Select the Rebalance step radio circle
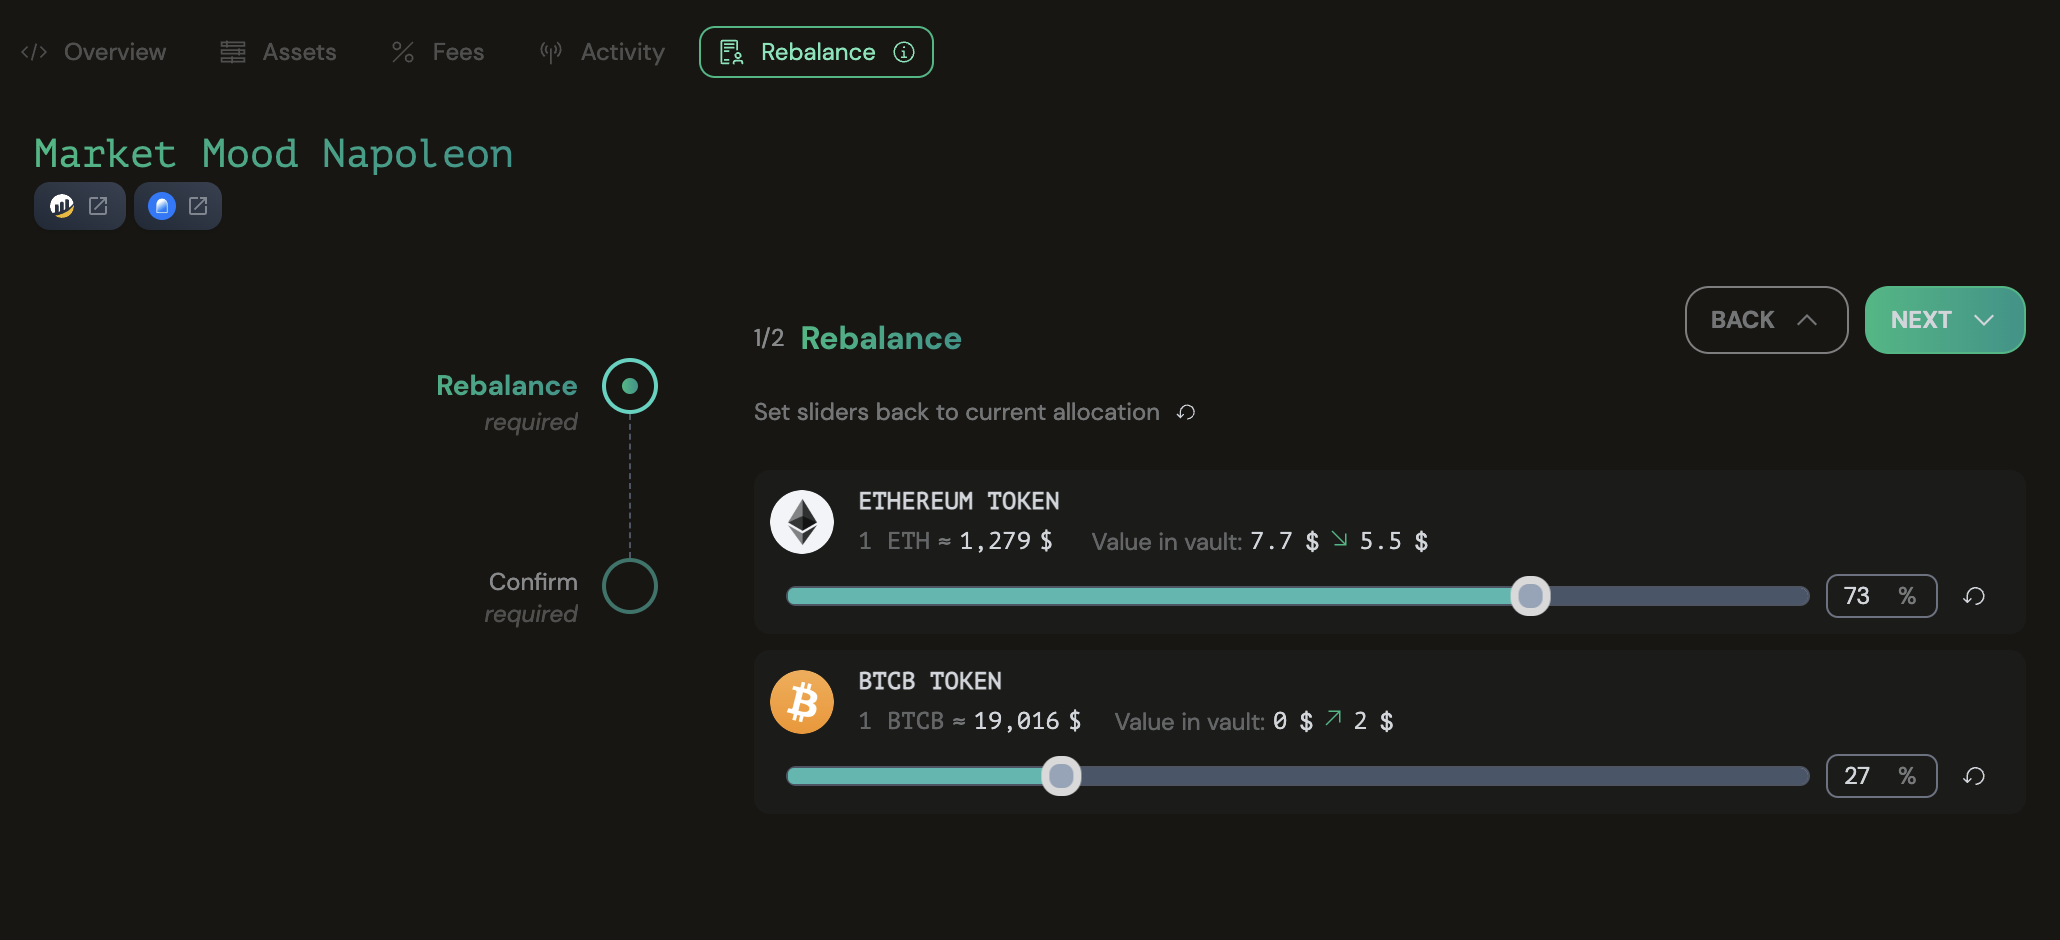 [x=630, y=386]
